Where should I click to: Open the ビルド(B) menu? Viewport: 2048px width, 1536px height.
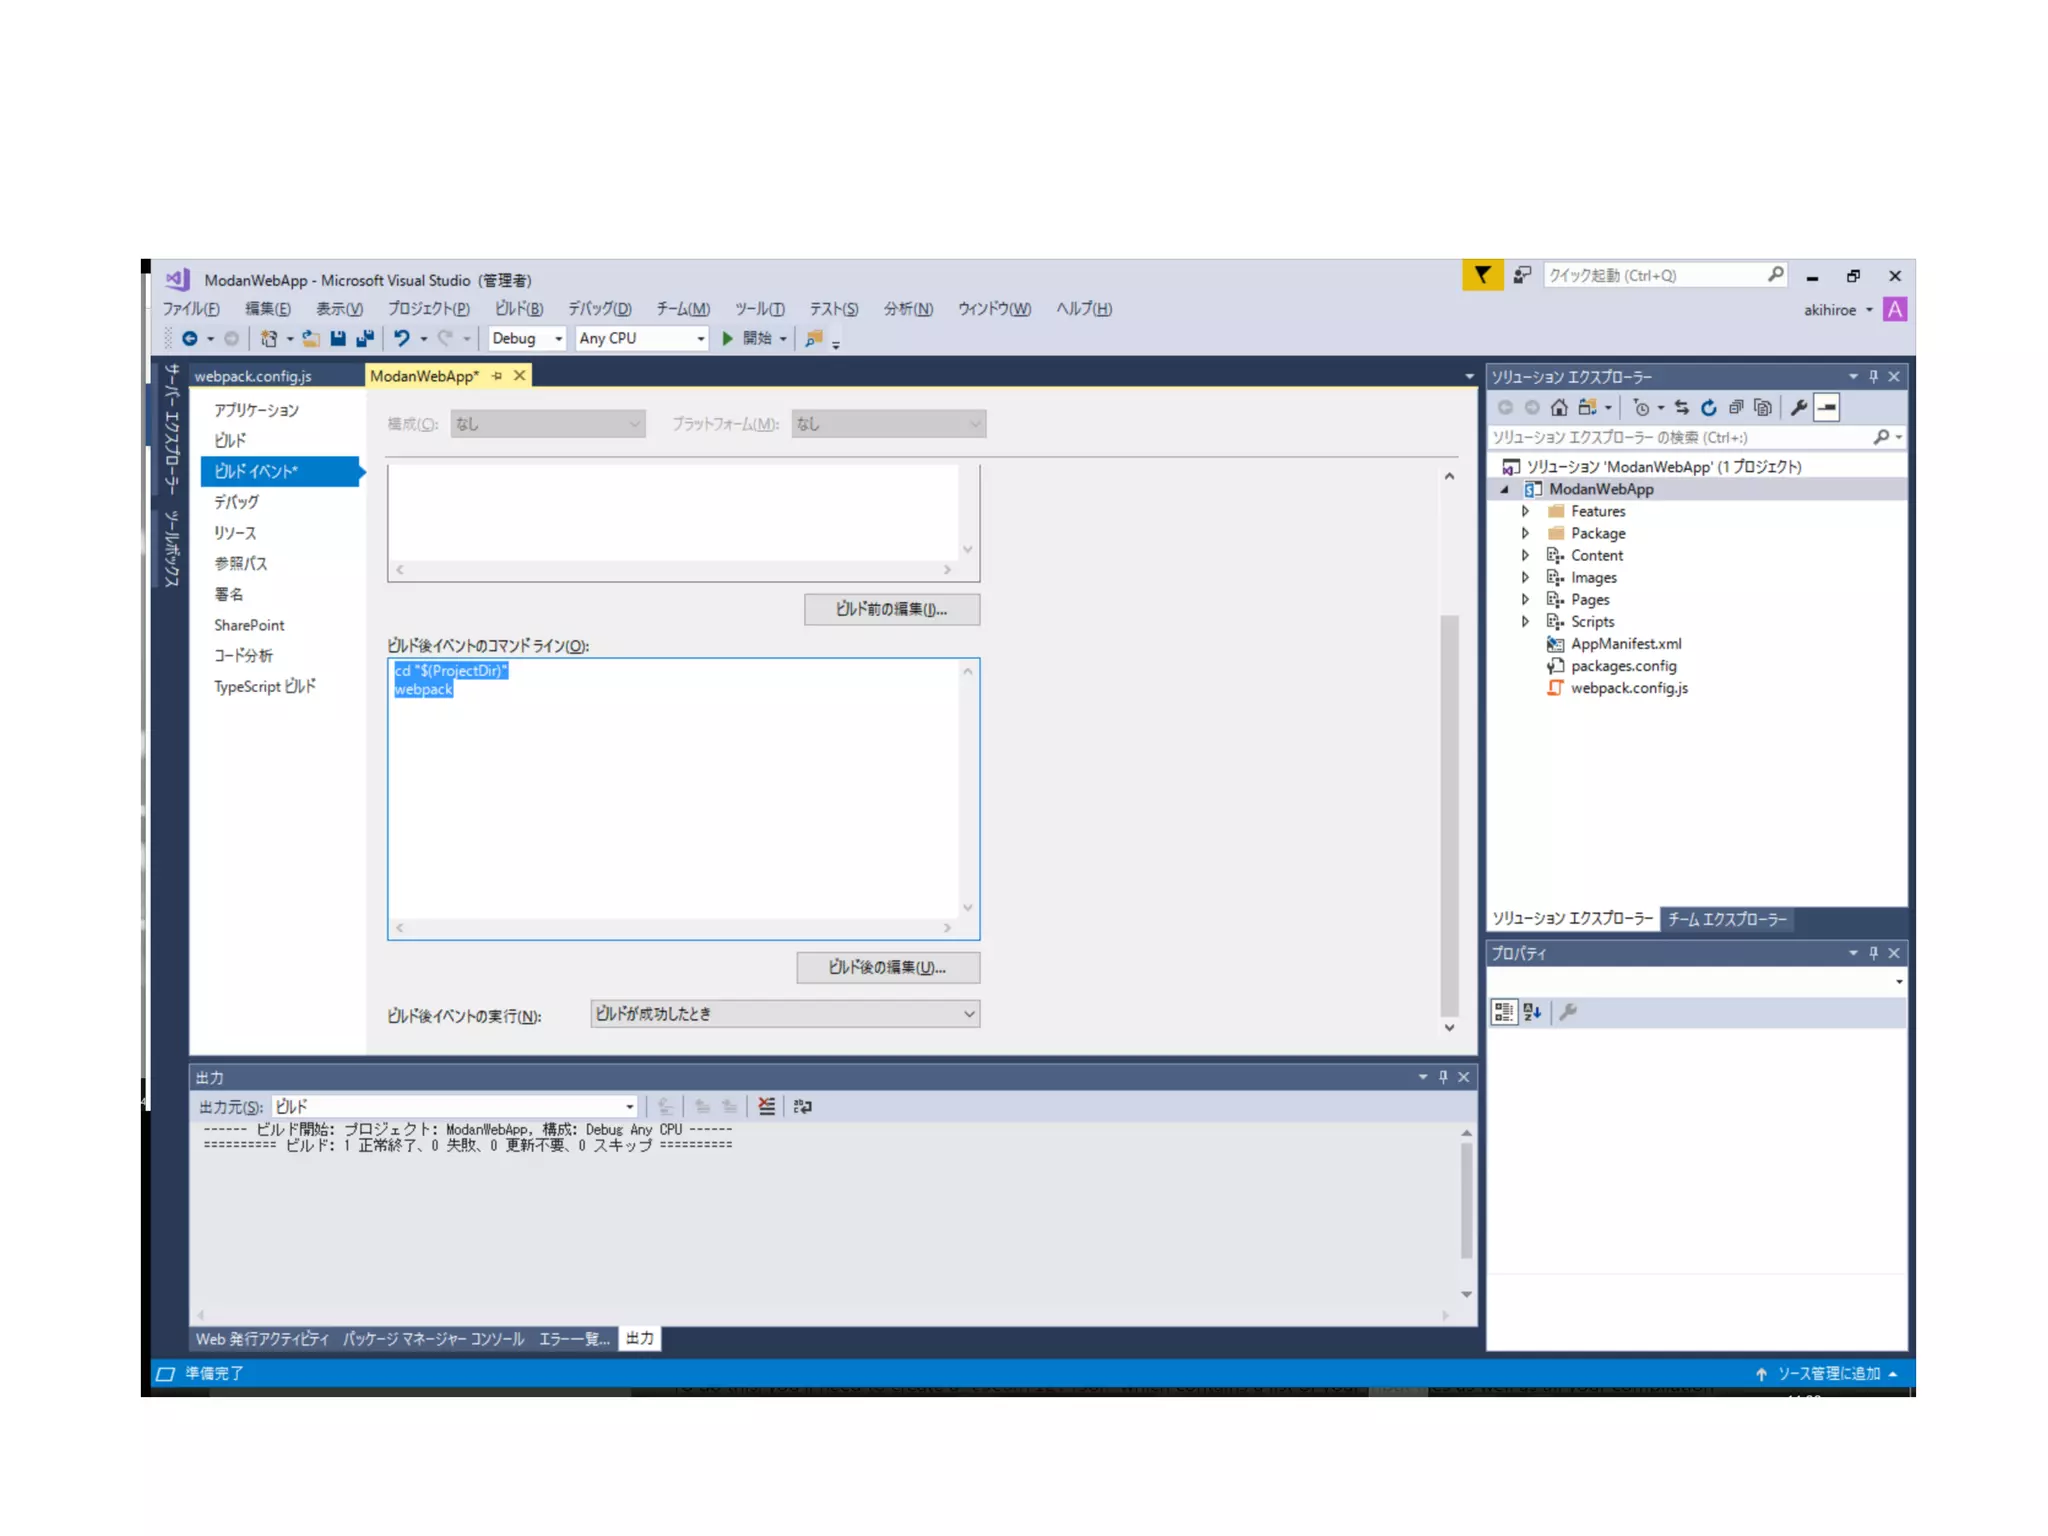coord(518,309)
